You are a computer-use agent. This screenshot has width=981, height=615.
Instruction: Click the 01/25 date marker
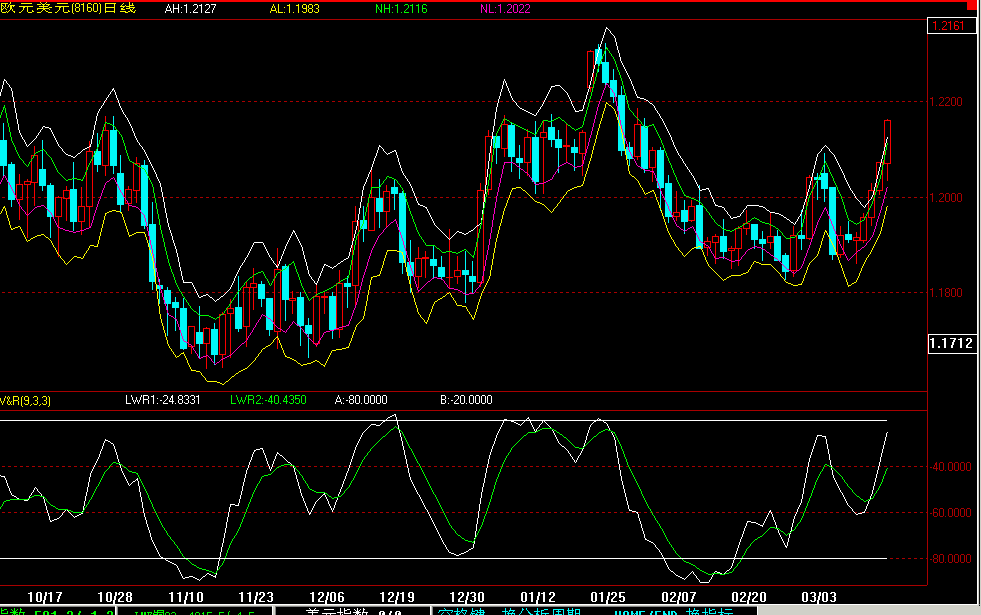(607, 597)
